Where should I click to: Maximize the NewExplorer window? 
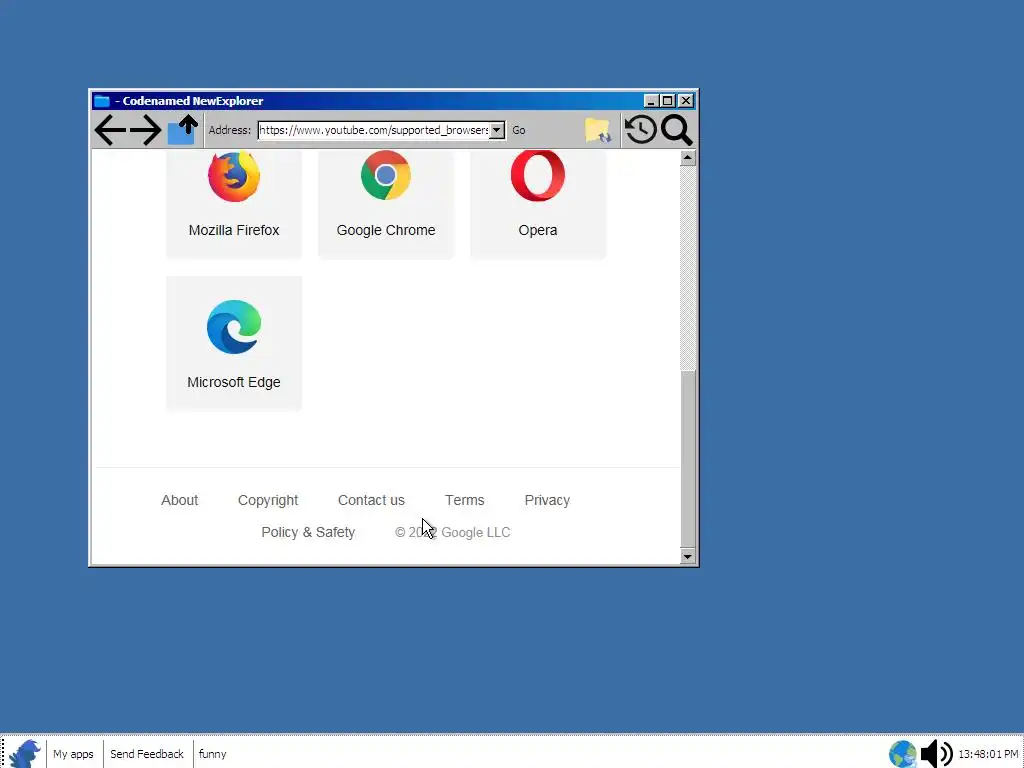click(x=667, y=101)
